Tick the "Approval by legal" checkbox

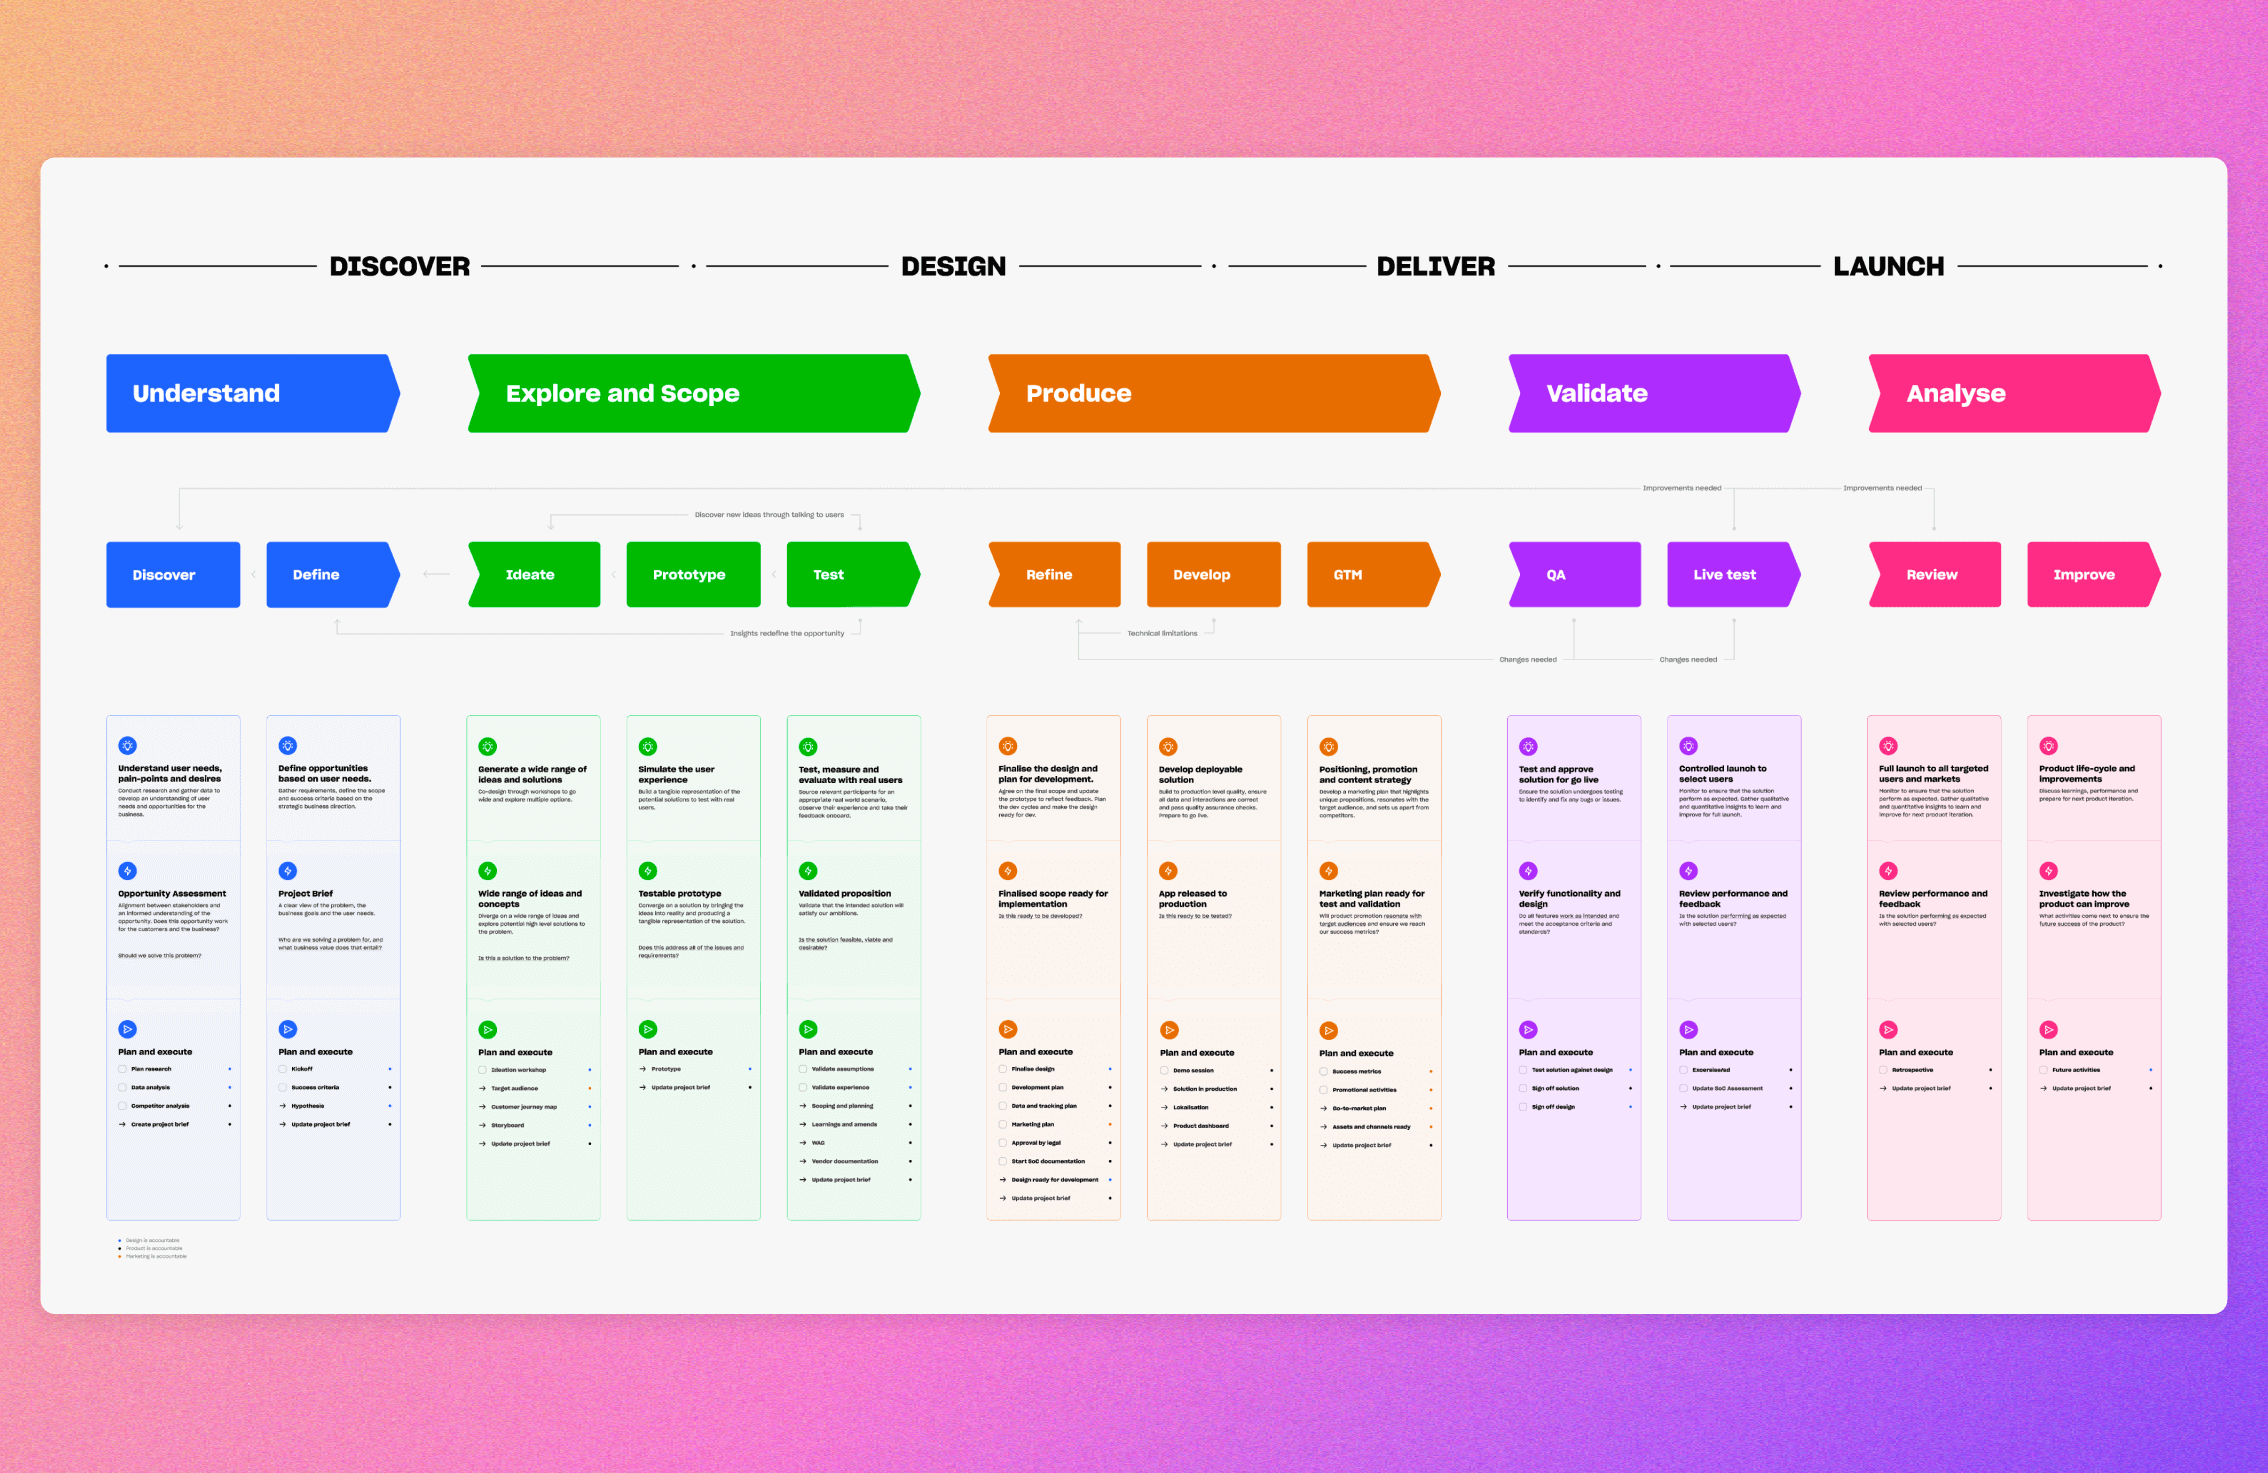[x=1003, y=1143]
